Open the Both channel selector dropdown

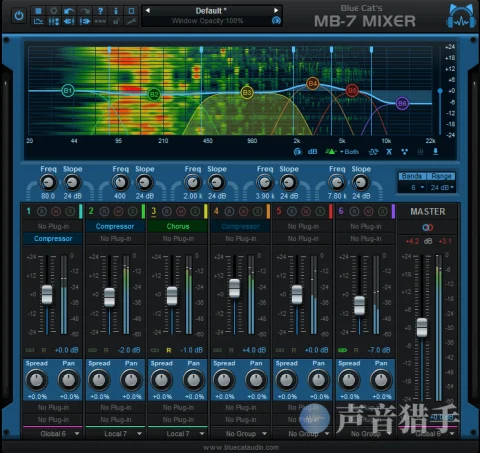tap(350, 152)
